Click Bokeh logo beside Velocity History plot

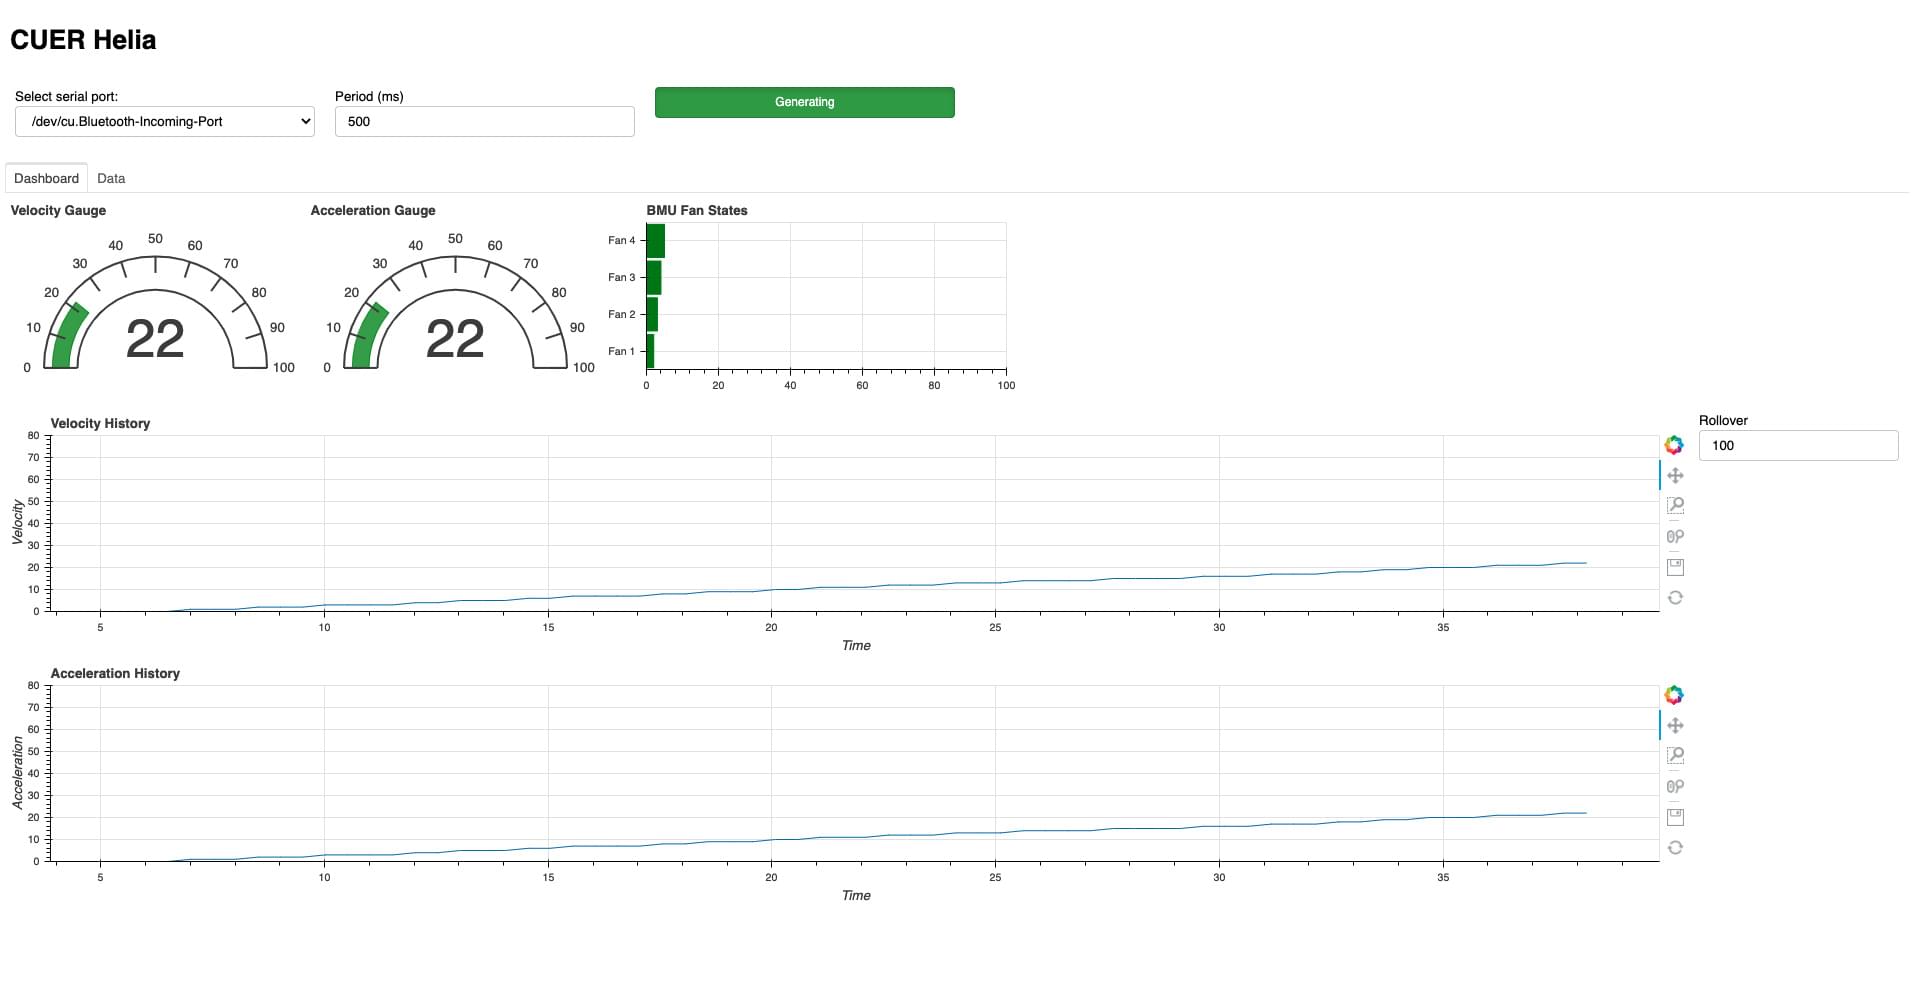click(x=1674, y=445)
